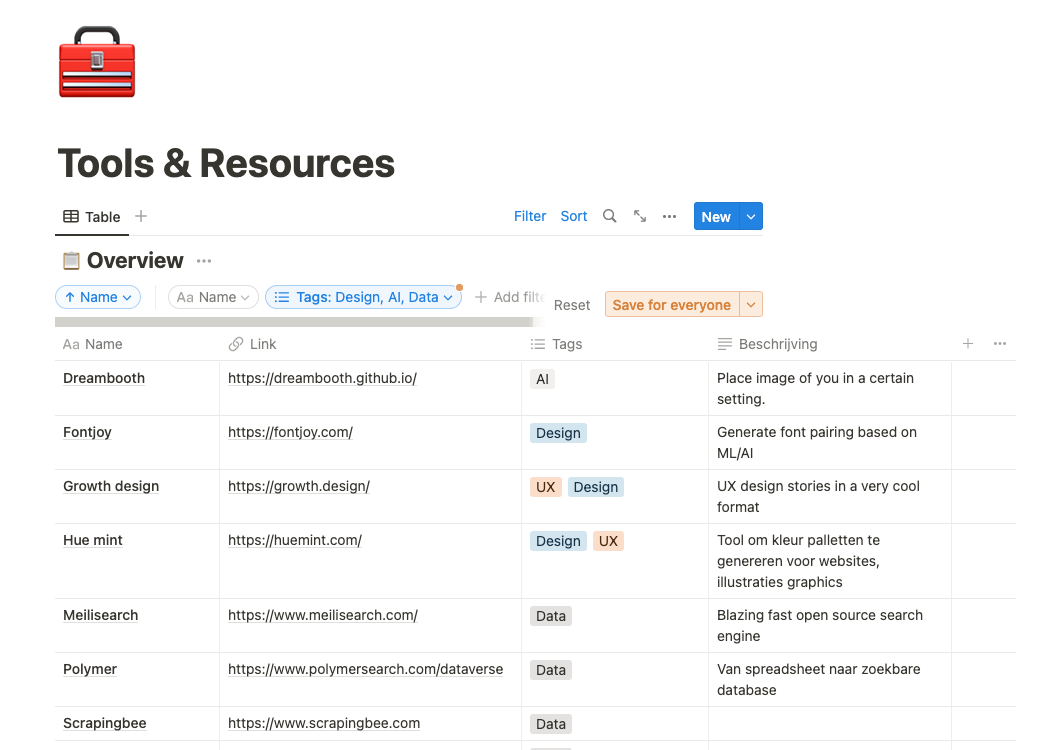The width and height of the screenshot is (1059, 750).
Task: Click 'Generate font pairing based on ML/AI' cell
Action: (829, 443)
